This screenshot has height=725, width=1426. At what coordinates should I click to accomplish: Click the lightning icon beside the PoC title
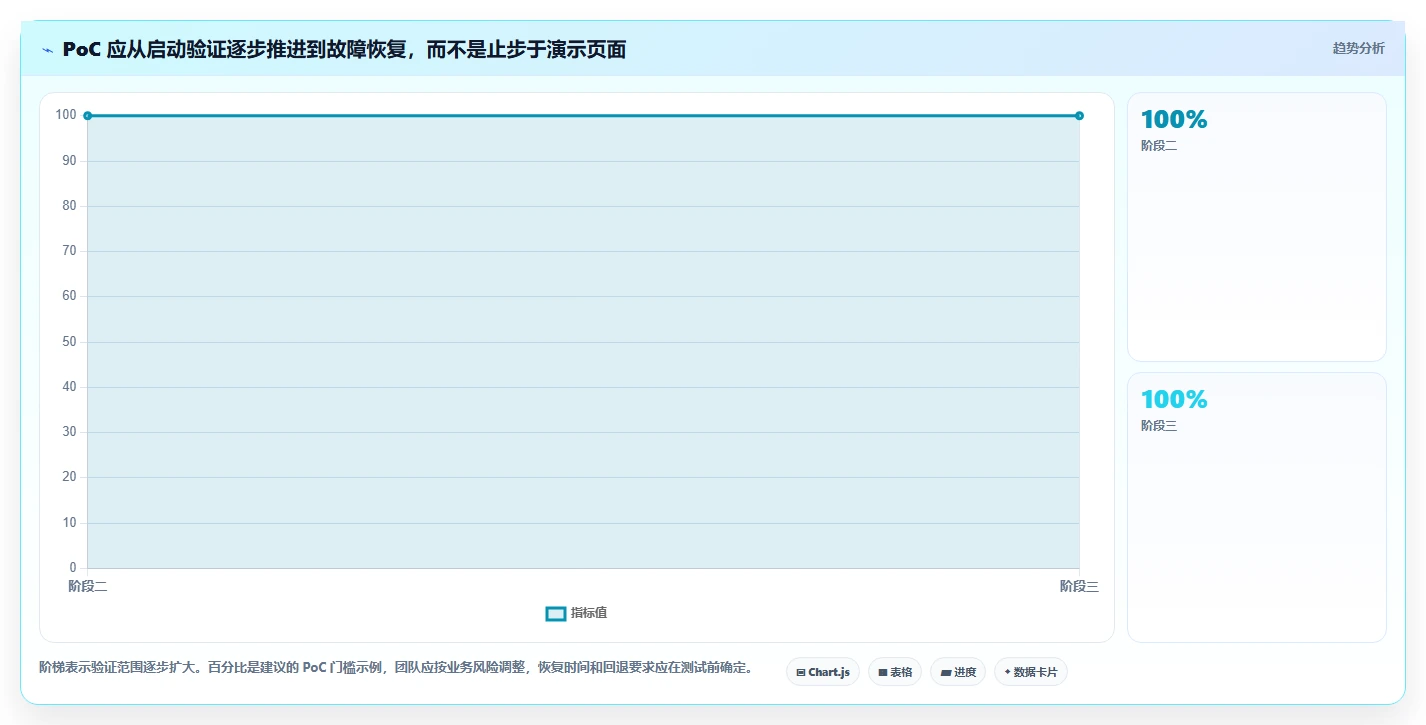coord(47,50)
